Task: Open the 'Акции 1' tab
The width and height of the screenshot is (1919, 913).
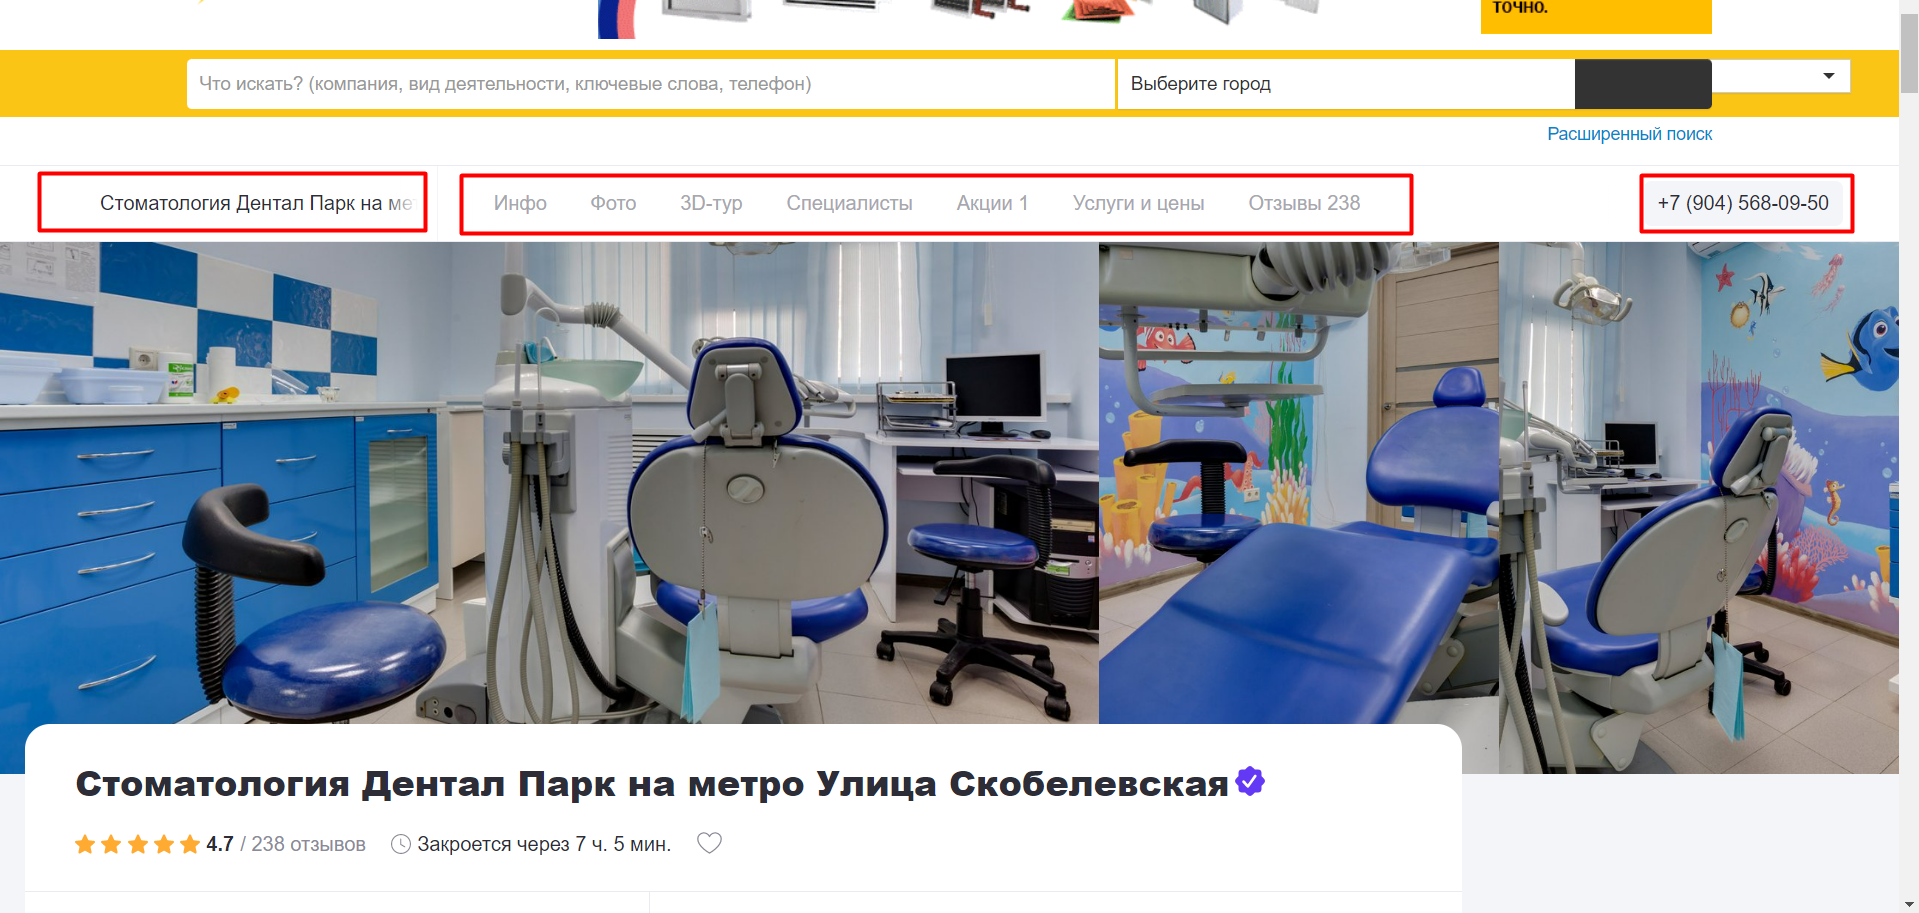Action: tap(992, 203)
